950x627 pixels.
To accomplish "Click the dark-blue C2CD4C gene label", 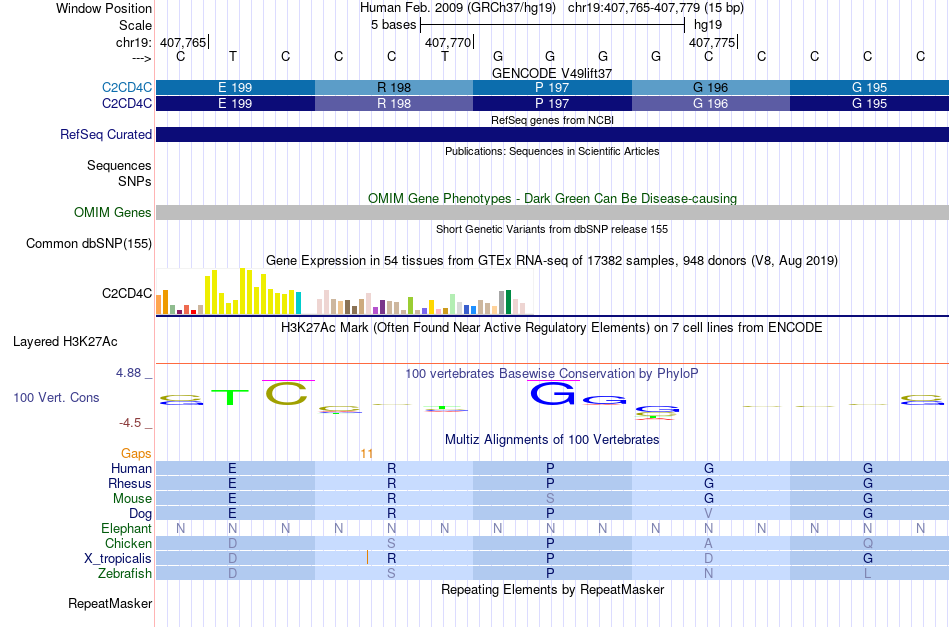I will coord(127,104).
